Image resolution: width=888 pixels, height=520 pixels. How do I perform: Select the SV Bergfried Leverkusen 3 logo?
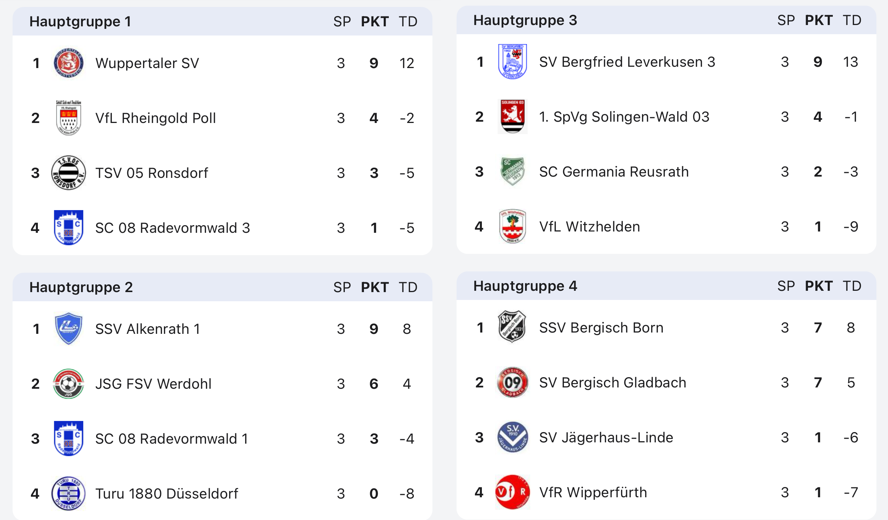(x=512, y=62)
